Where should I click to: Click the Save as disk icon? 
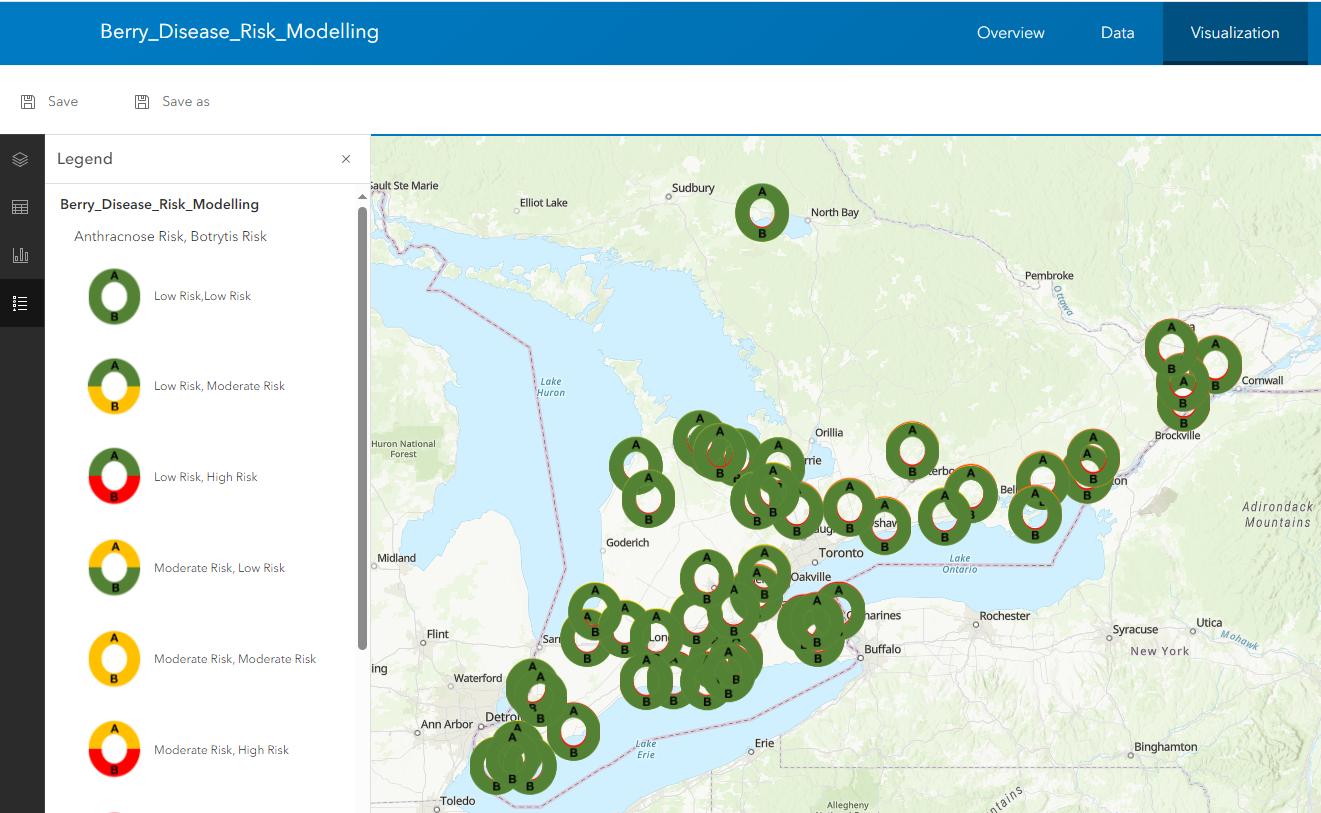(142, 101)
